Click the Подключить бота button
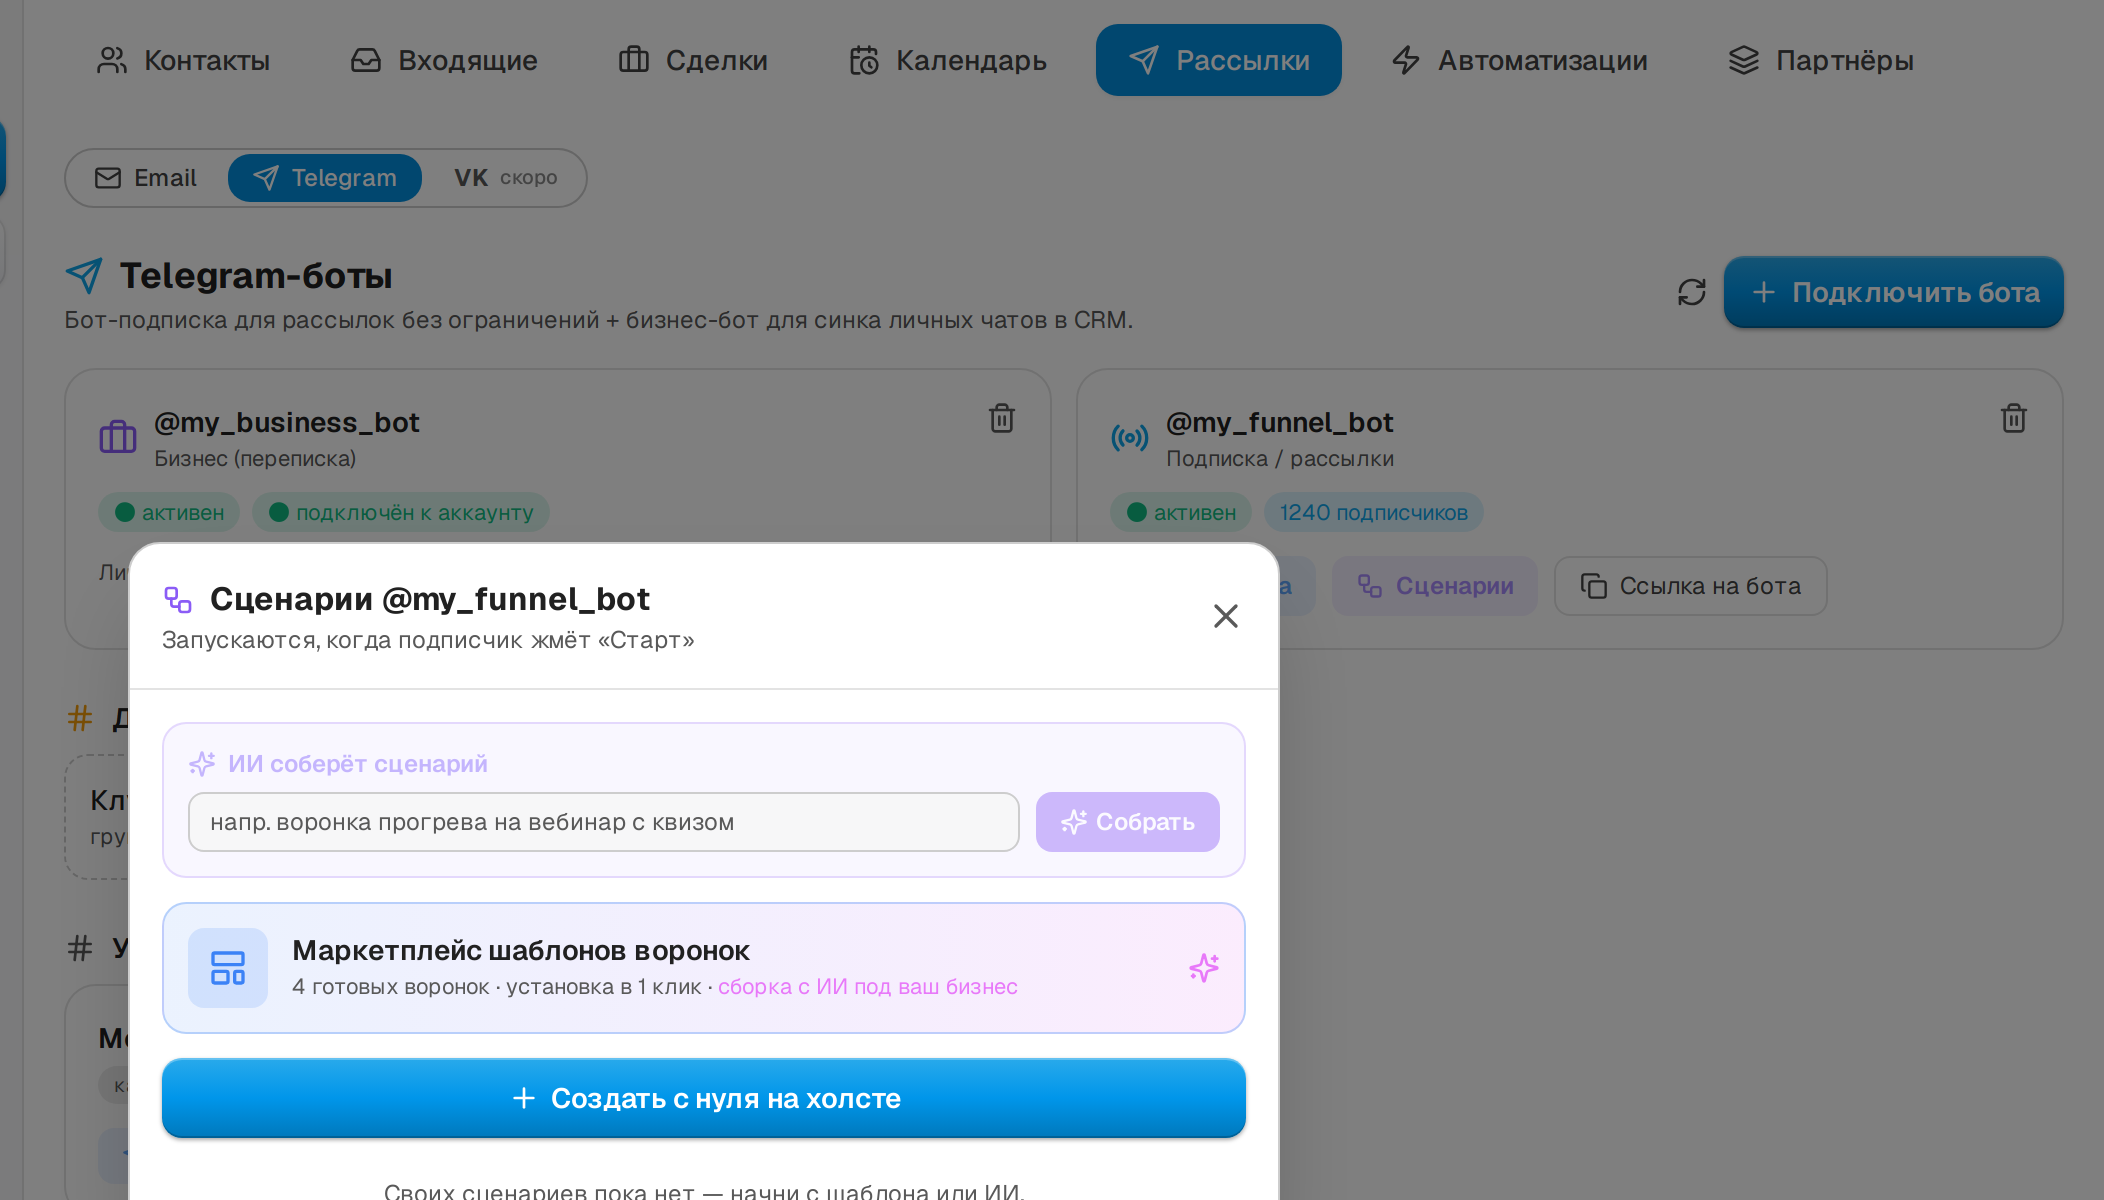Screen dimensions: 2104x1200 coord(1894,292)
